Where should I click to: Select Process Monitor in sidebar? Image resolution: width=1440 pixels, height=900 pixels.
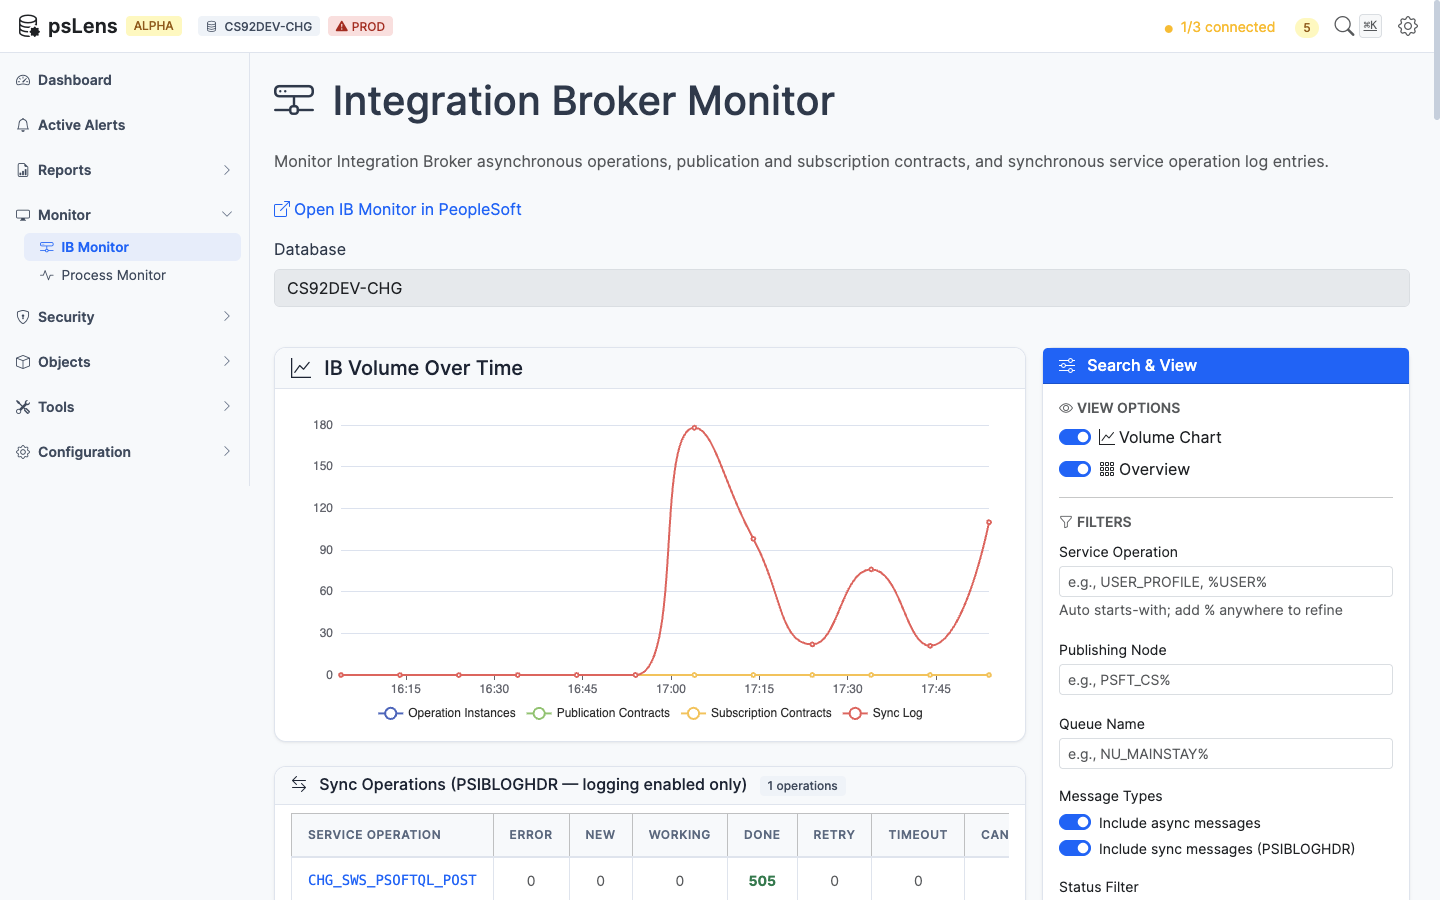pyautogui.click(x=132, y=275)
